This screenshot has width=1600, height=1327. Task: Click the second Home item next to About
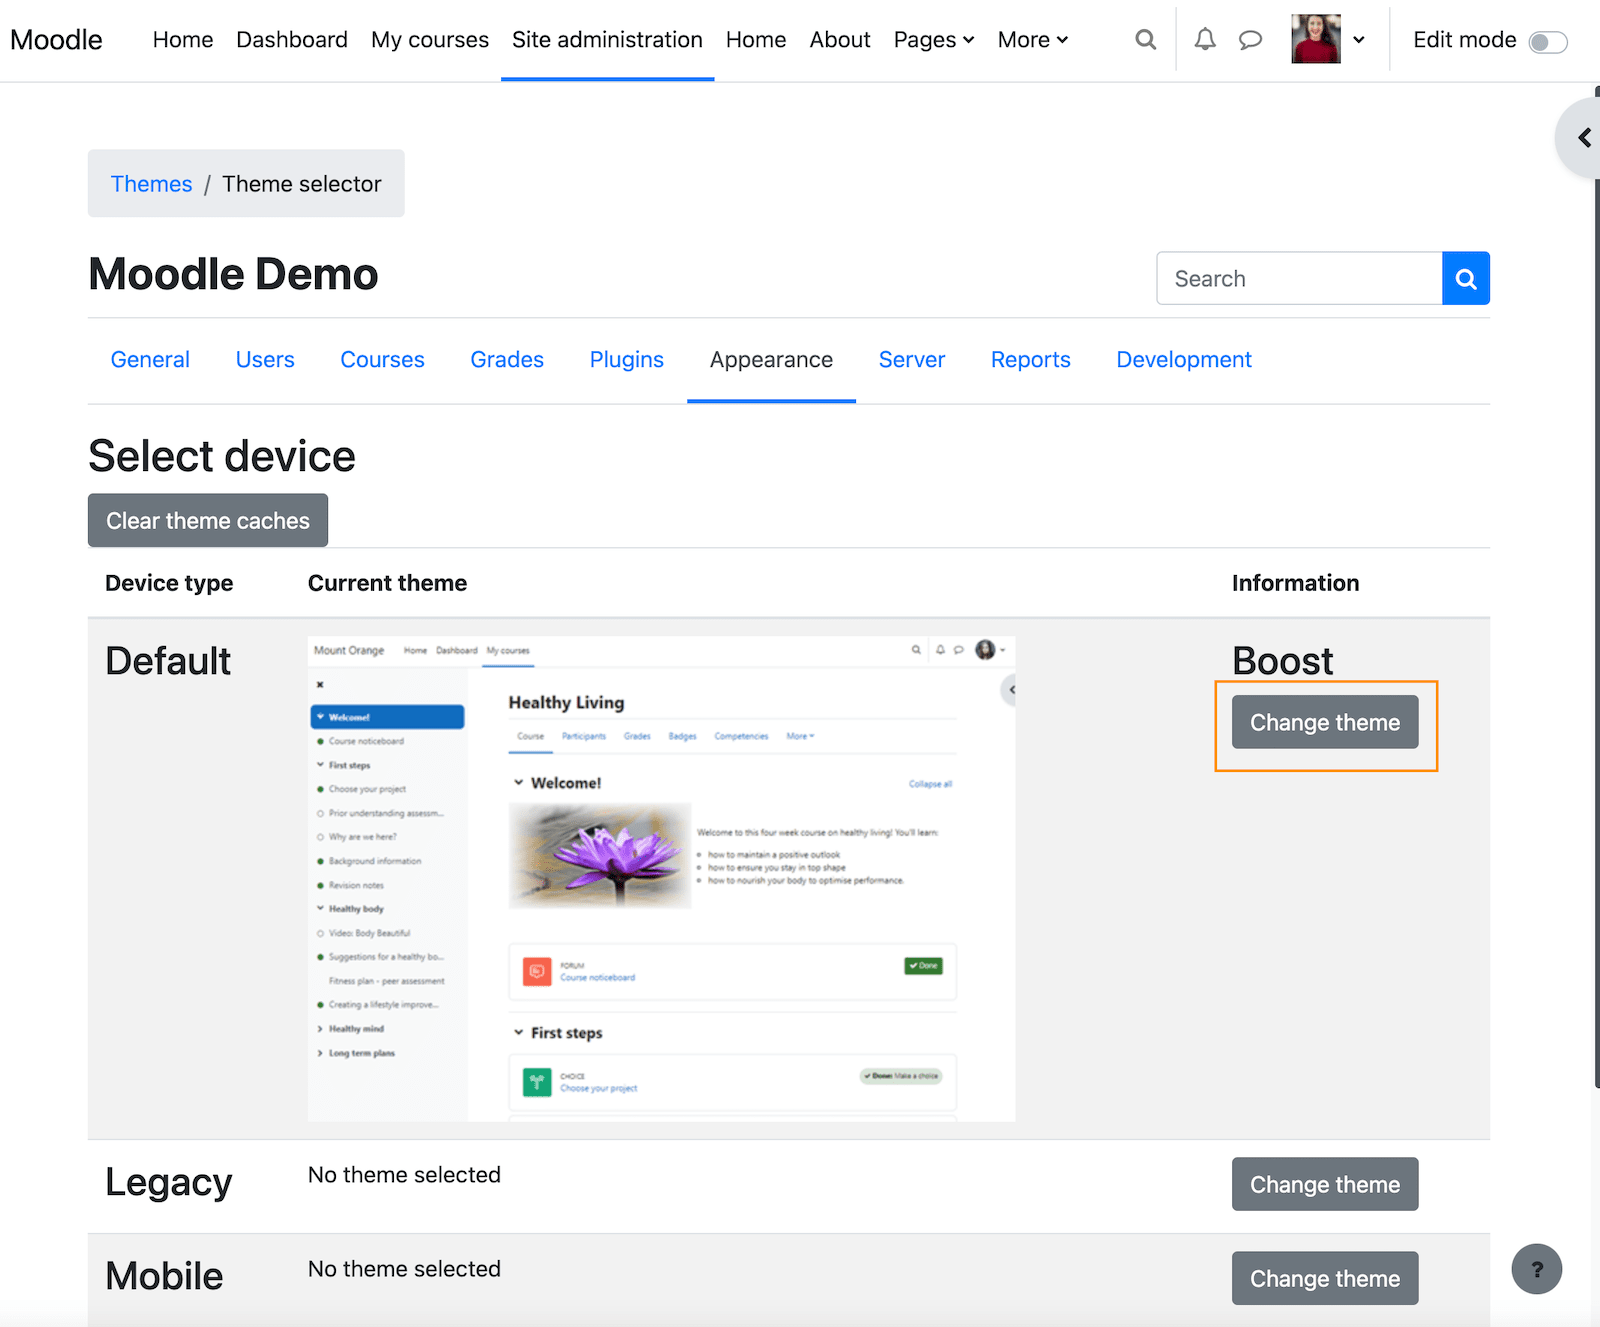(x=756, y=40)
